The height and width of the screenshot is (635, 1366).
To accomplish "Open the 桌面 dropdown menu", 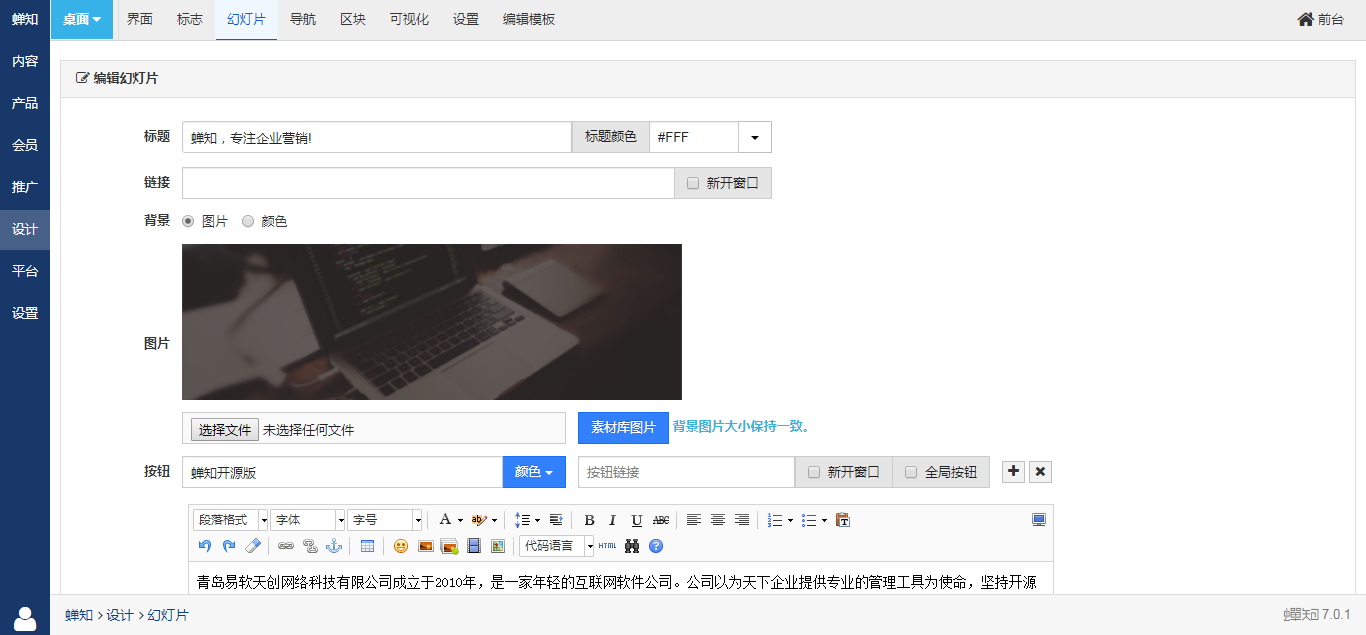I will point(82,20).
